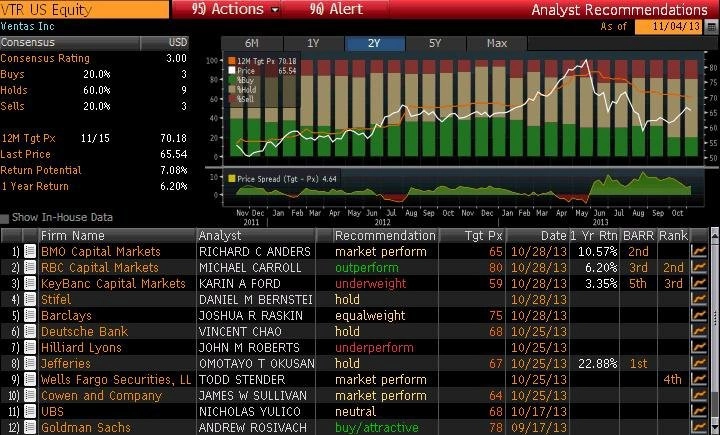Open Goldman Sachs firm link

[x=86, y=427]
